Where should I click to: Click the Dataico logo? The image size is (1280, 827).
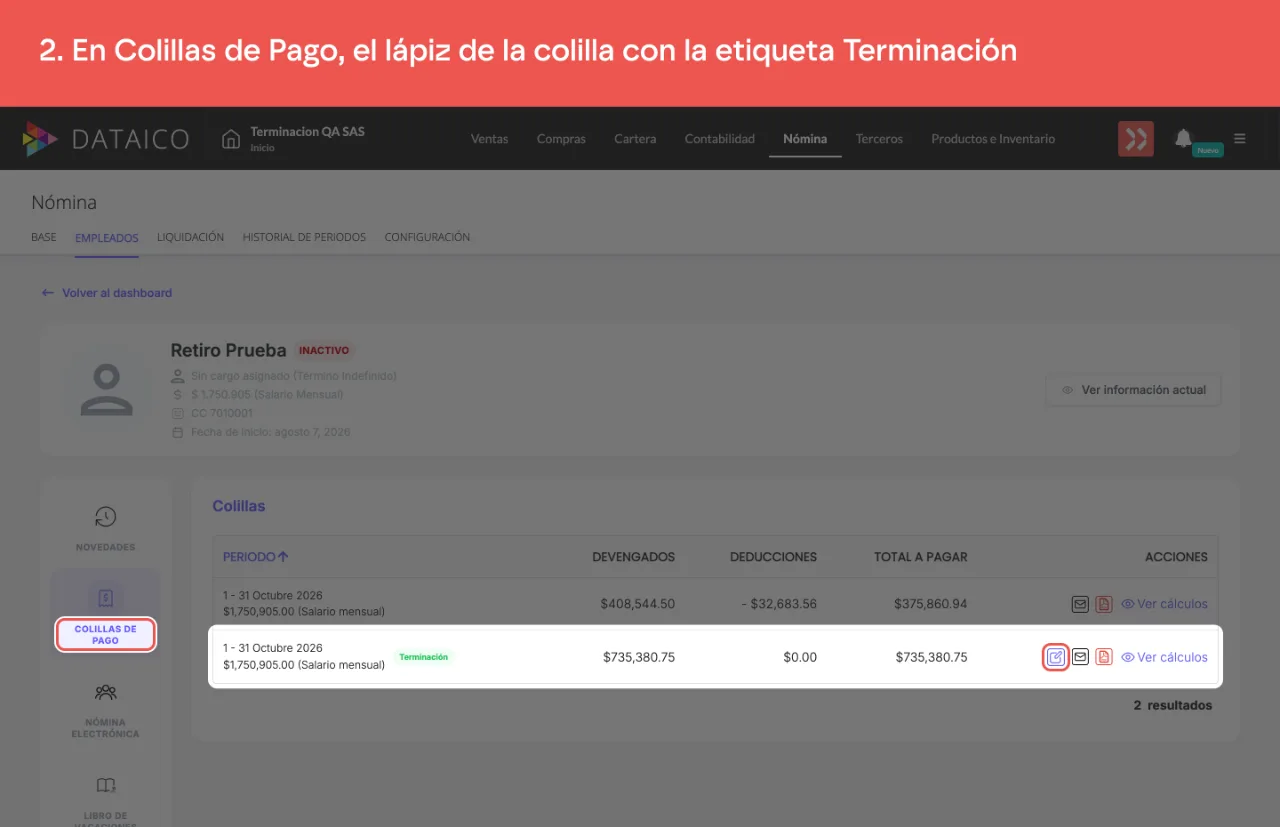point(106,139)
